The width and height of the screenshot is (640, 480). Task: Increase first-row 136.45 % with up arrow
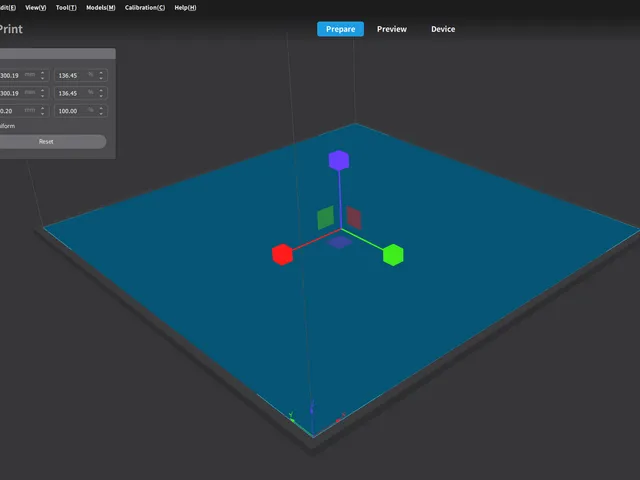(101, 73)
